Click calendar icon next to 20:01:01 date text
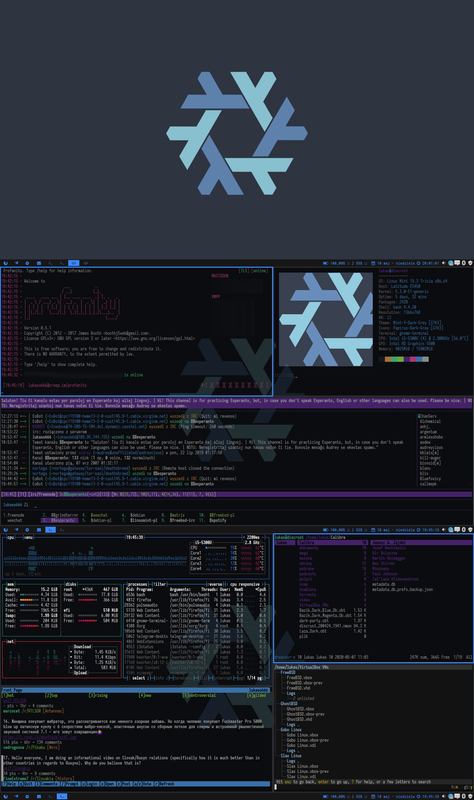Viewport: 474px width, 800px height. click(373, 263)
